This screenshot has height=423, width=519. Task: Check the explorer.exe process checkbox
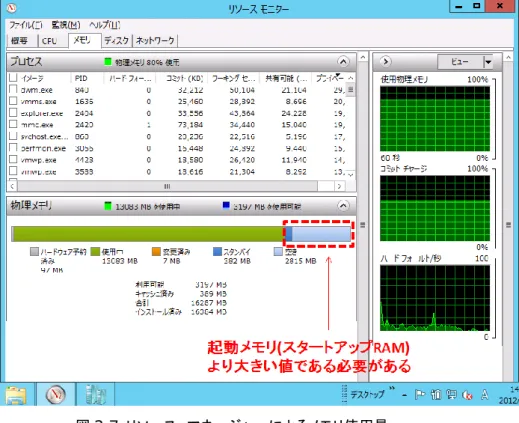pos(13,113)
